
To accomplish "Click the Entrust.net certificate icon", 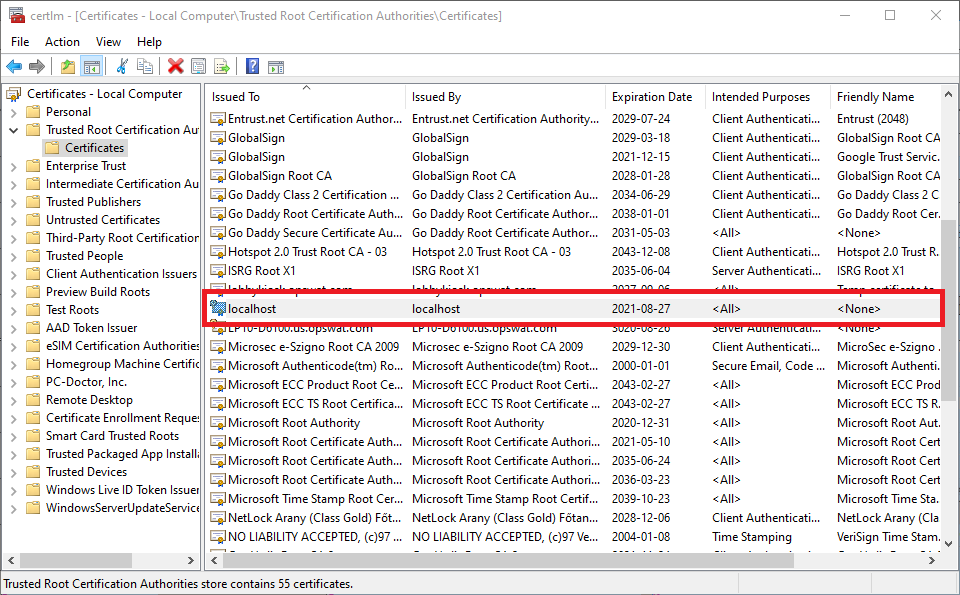I will point(217,119).
